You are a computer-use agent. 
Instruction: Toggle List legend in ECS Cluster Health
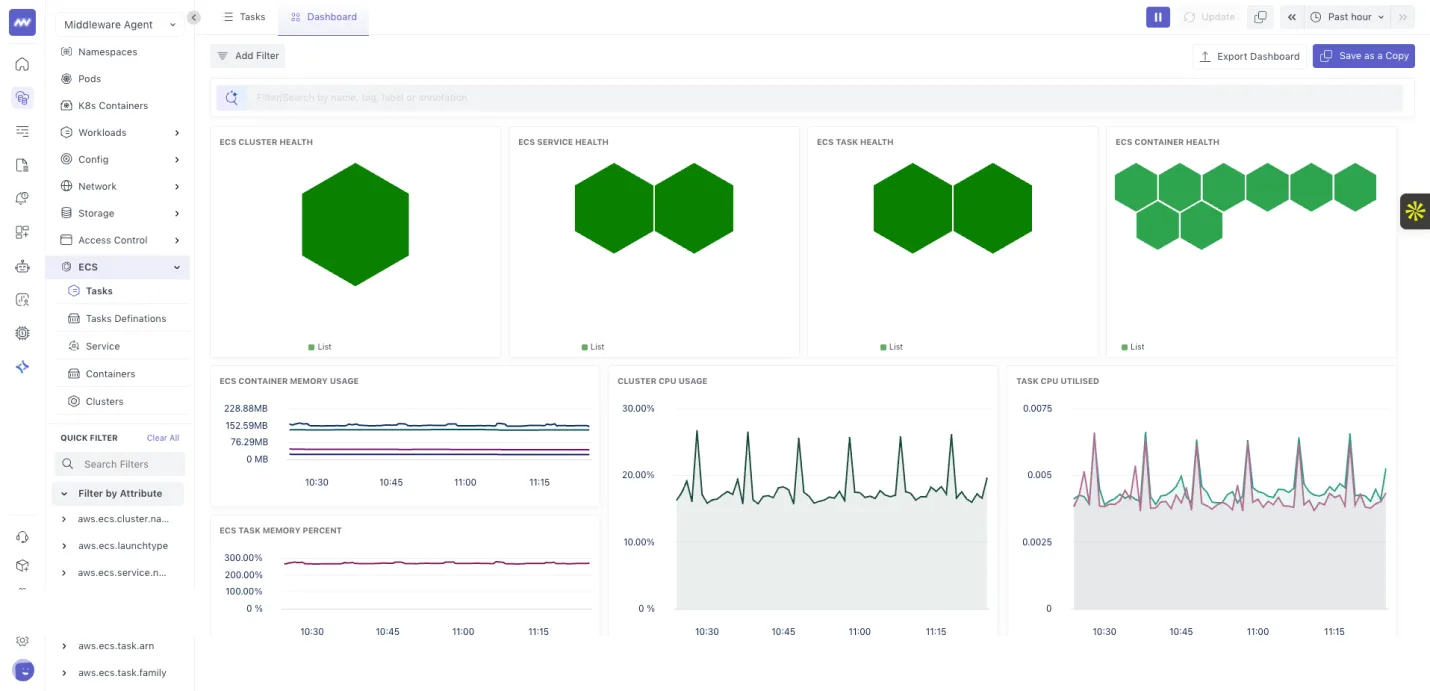[x=320, y=347]
